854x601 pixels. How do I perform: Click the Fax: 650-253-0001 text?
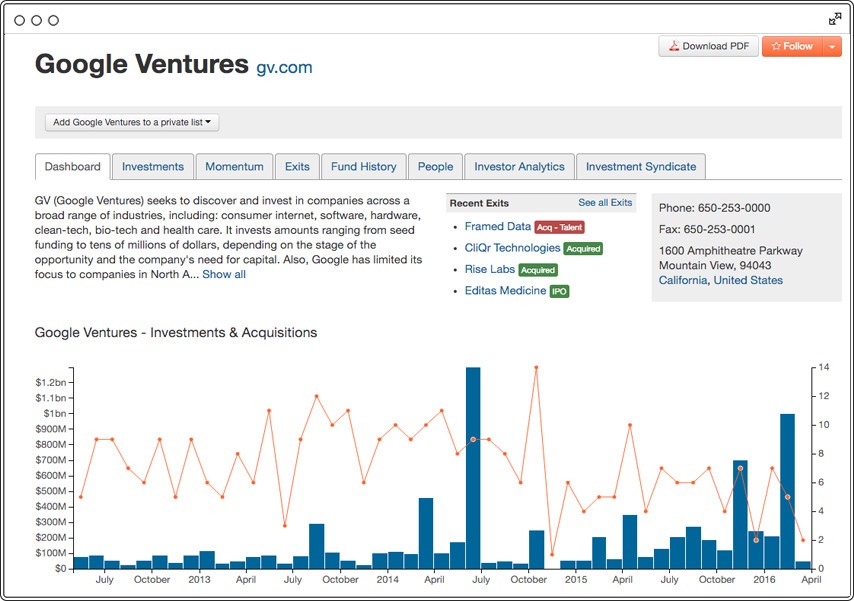(707, 229)
